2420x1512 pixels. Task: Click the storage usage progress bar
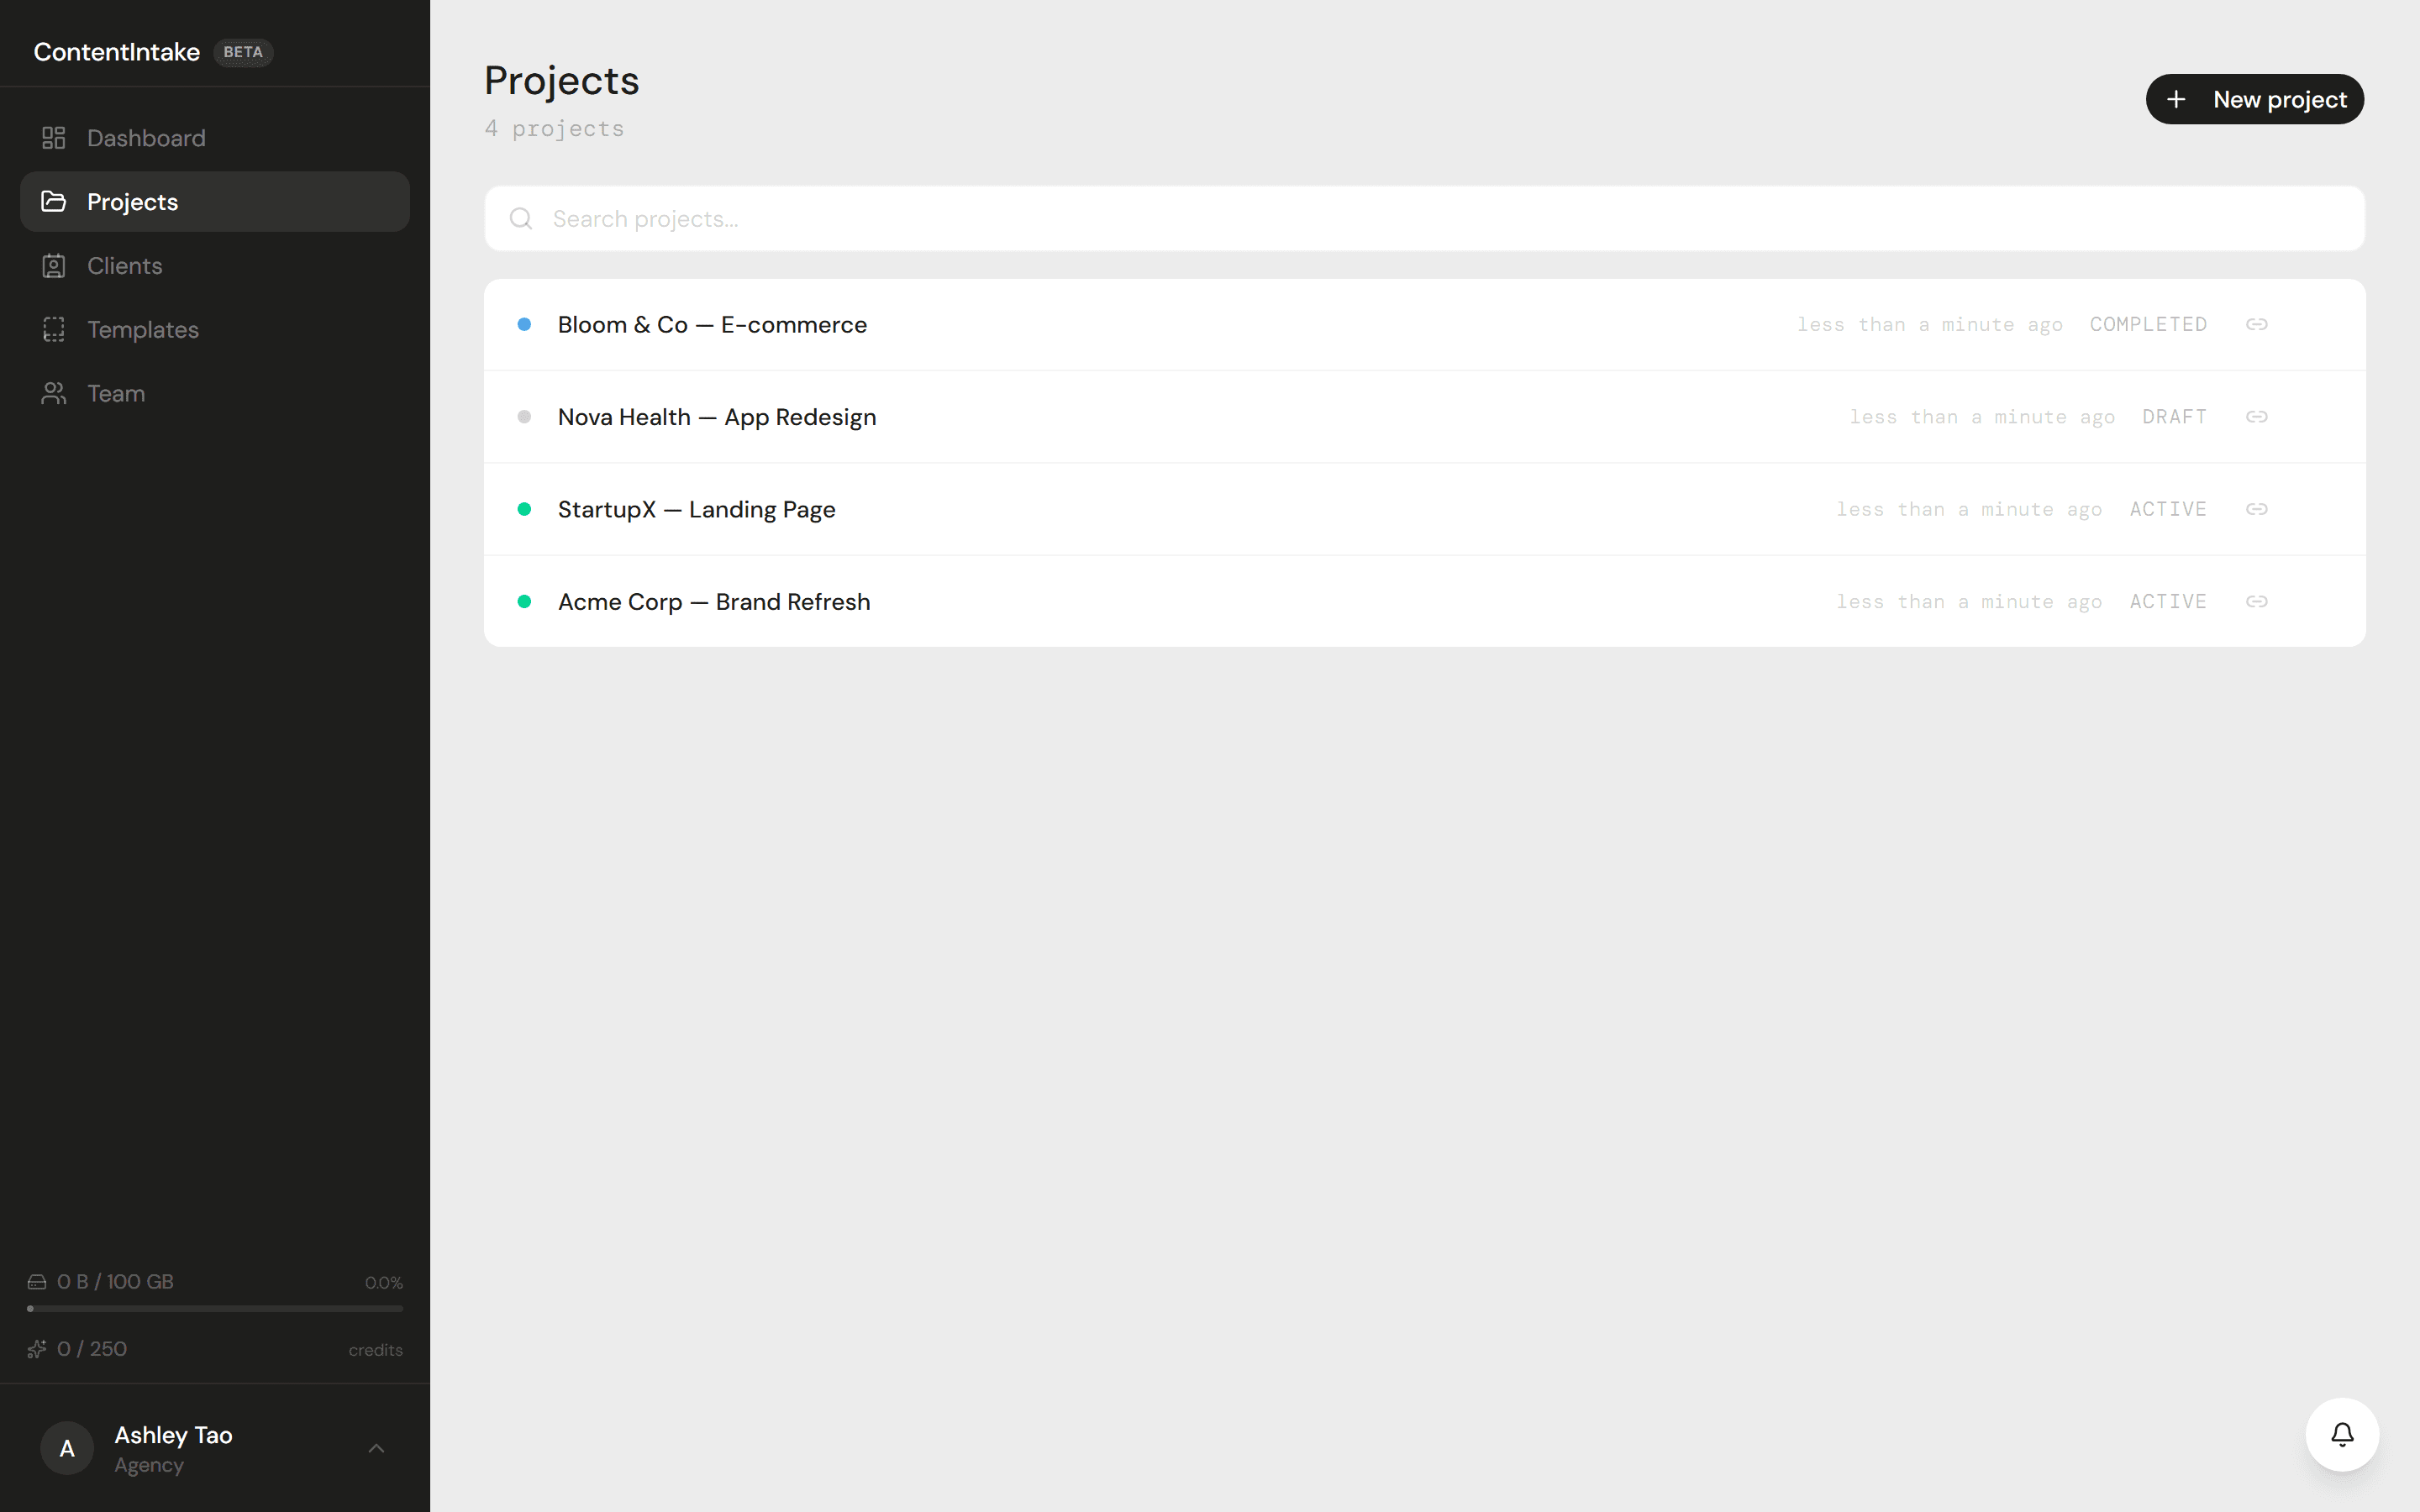tap(215, 1308)
